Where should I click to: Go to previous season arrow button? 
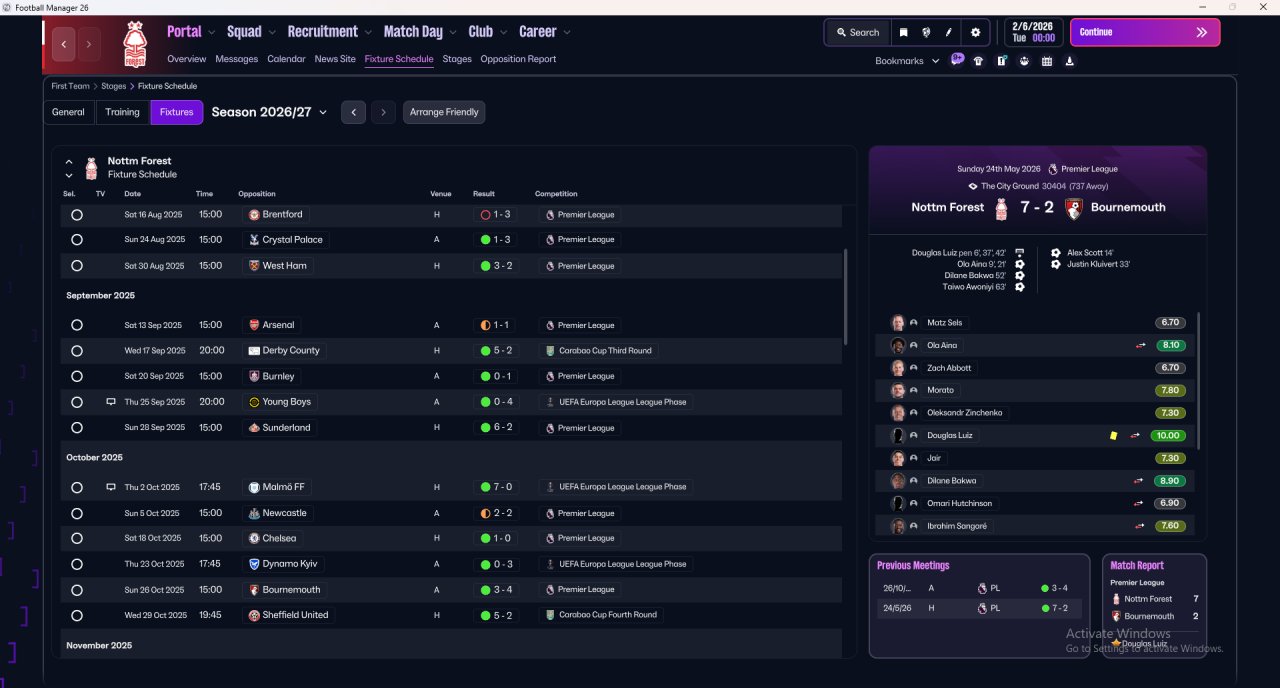353,112
